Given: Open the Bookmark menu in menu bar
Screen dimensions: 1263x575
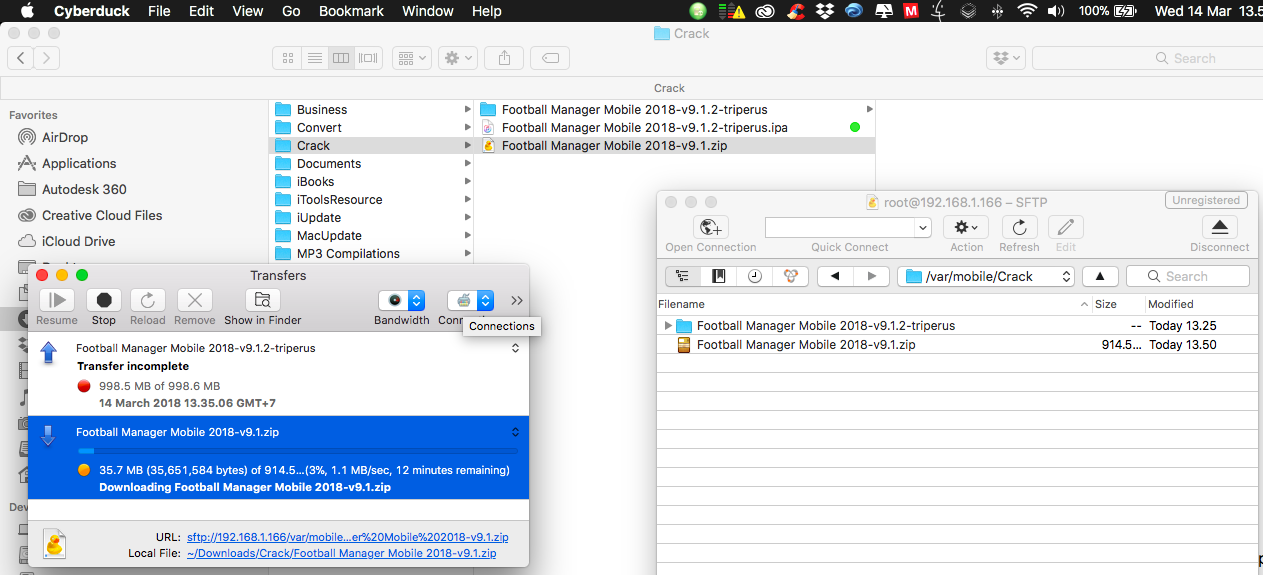Looking at the screenshot, I should pos(351,11).
